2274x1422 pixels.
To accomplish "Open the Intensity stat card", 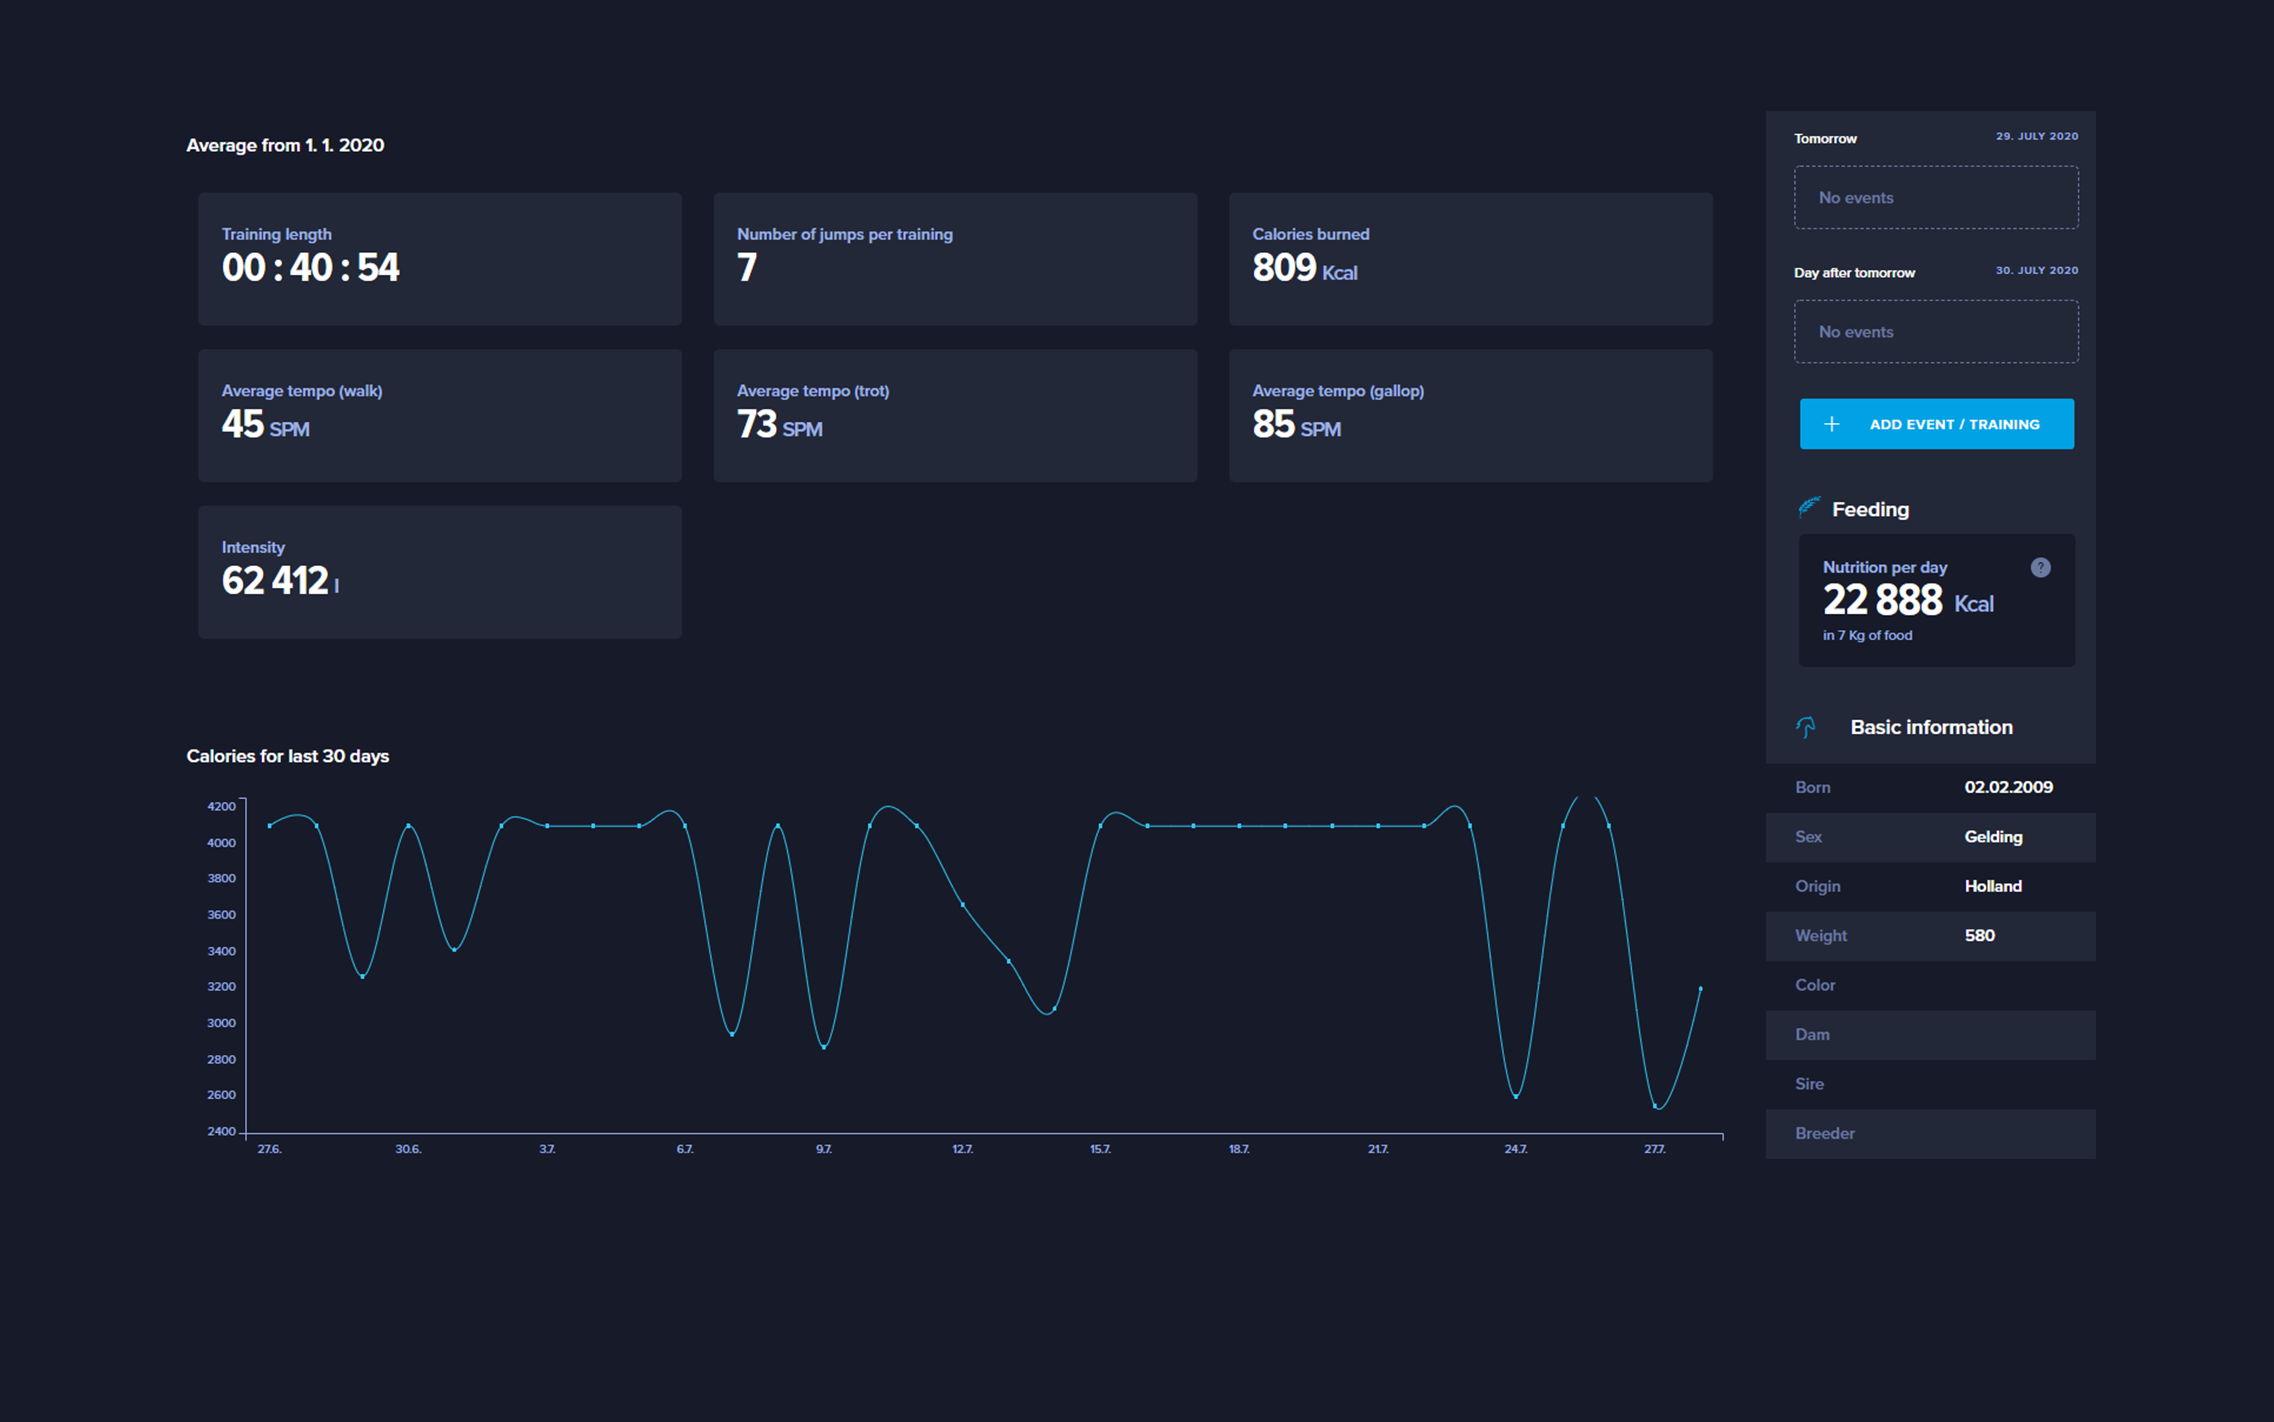I will (x=440, y=572).
